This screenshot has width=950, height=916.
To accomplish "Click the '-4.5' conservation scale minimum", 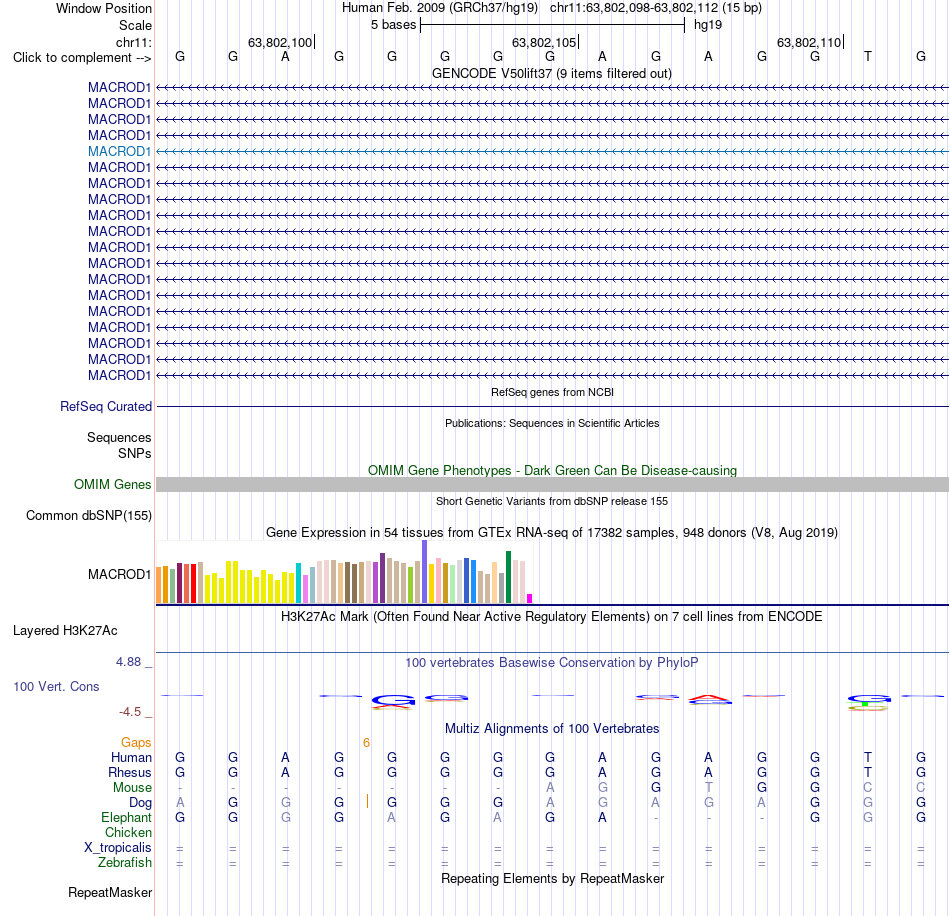I will coord(130,712).
